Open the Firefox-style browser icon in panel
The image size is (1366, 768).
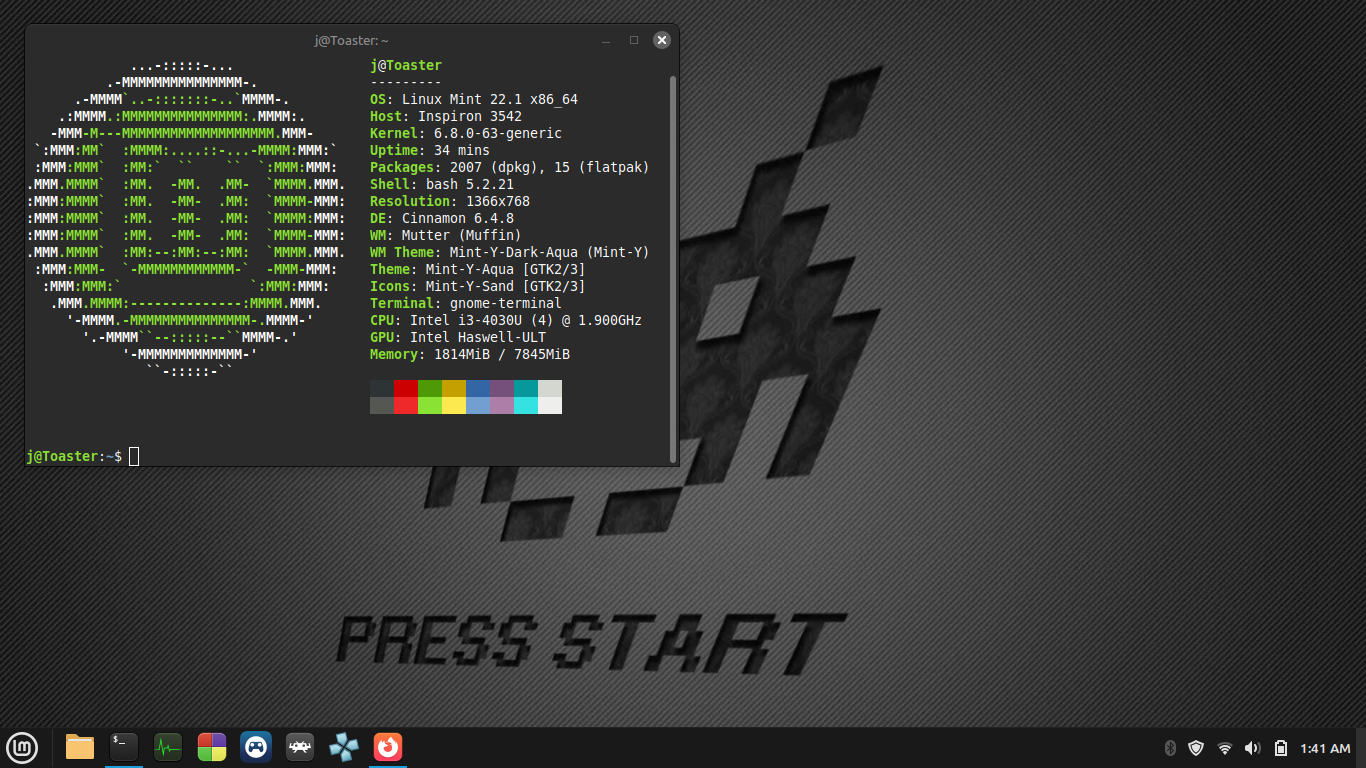click(388, 747)
